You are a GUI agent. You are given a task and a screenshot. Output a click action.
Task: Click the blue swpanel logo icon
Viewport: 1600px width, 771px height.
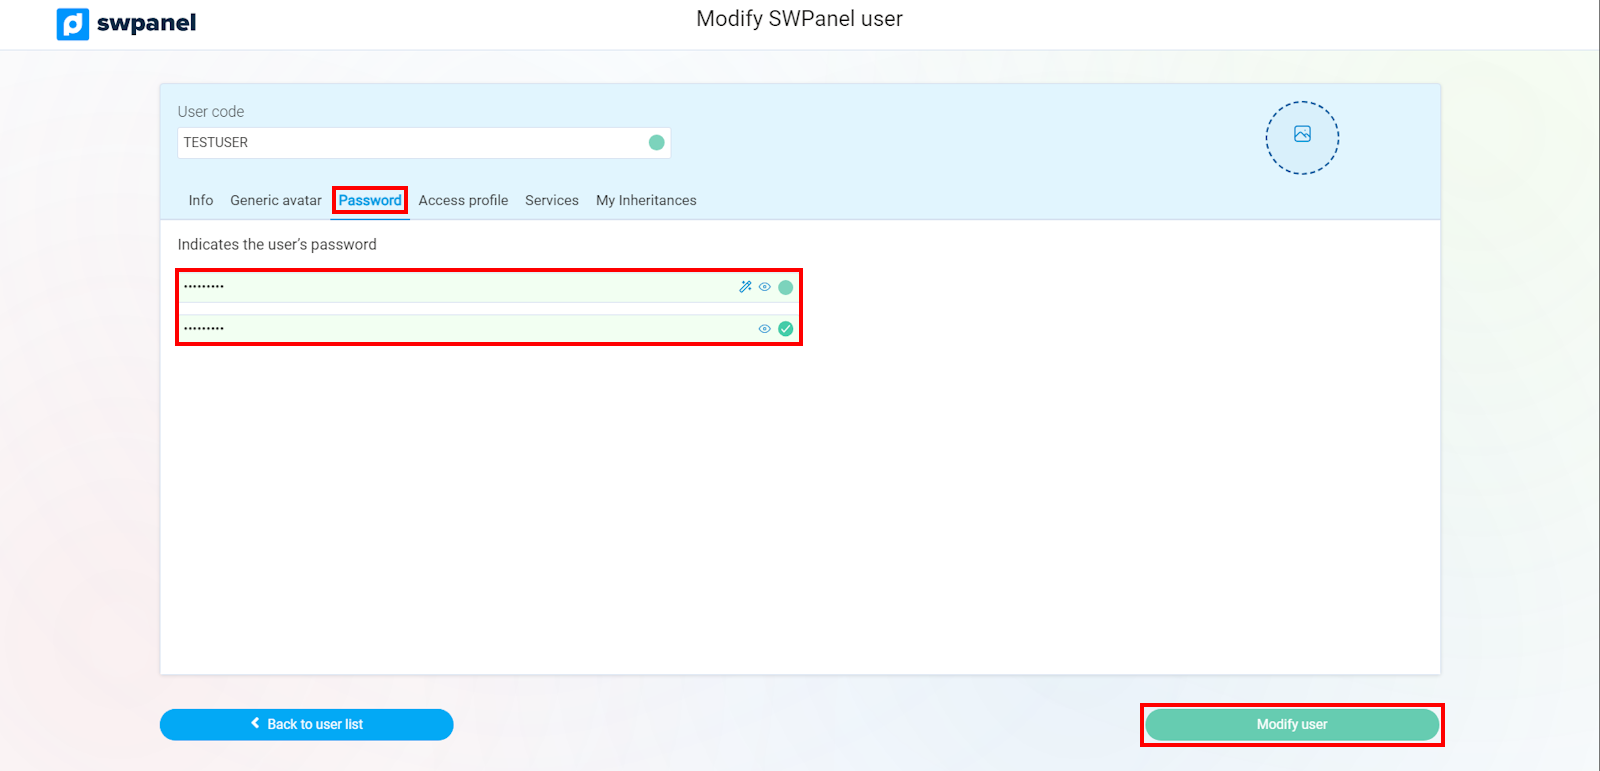(73, 24)
